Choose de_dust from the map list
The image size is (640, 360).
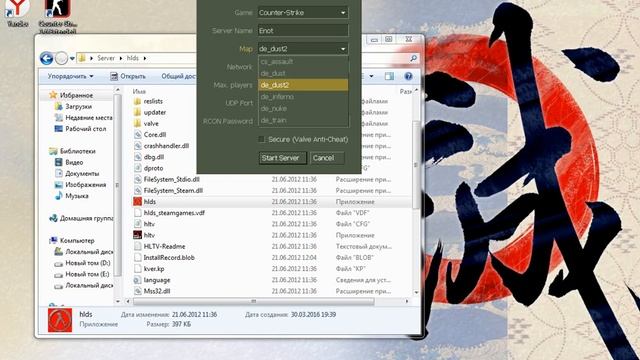coord(303,73)
